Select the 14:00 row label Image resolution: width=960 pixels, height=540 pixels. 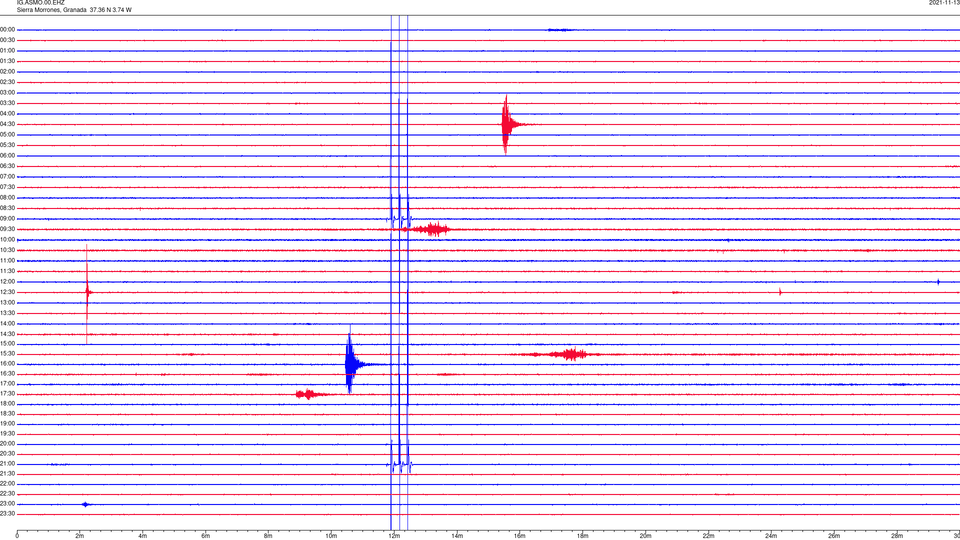pos(8,323)
